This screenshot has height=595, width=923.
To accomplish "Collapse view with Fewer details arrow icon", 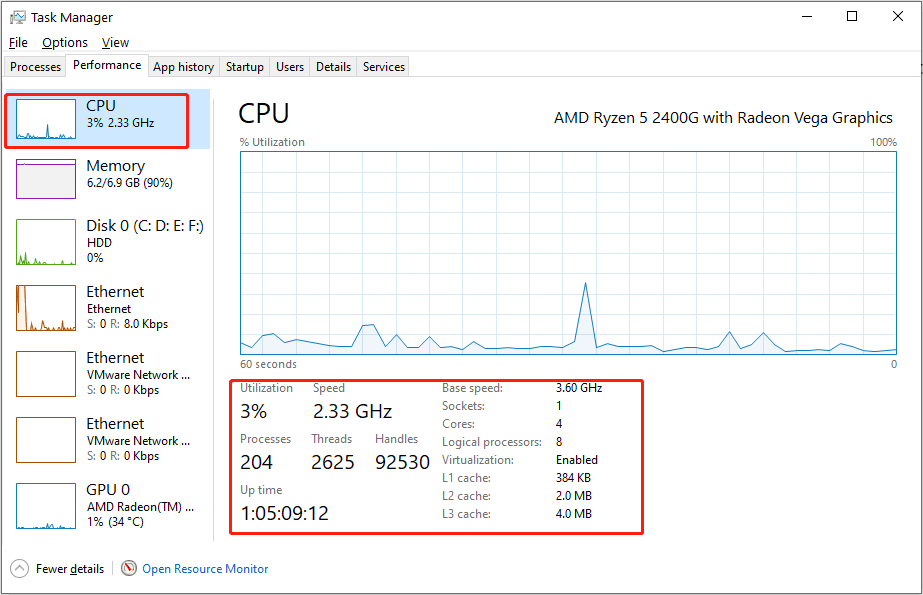I will [19, 569].
